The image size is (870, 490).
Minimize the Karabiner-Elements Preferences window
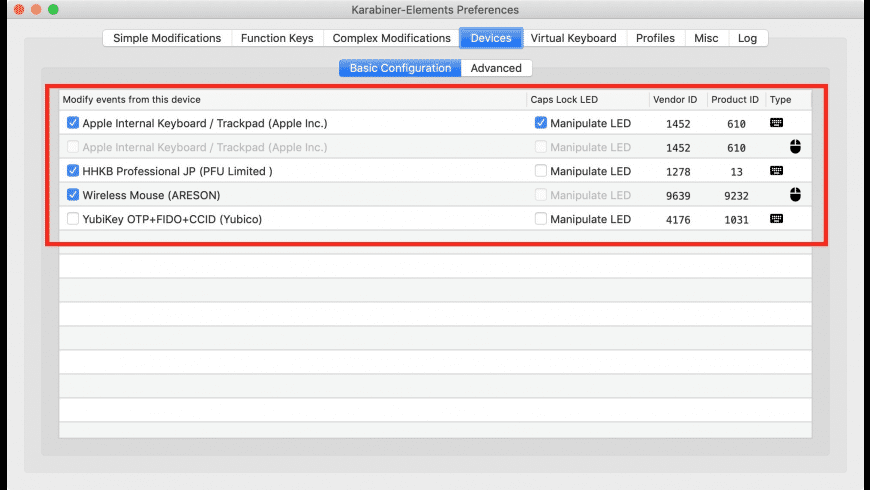pyautogui.click(x=36, y=9)
